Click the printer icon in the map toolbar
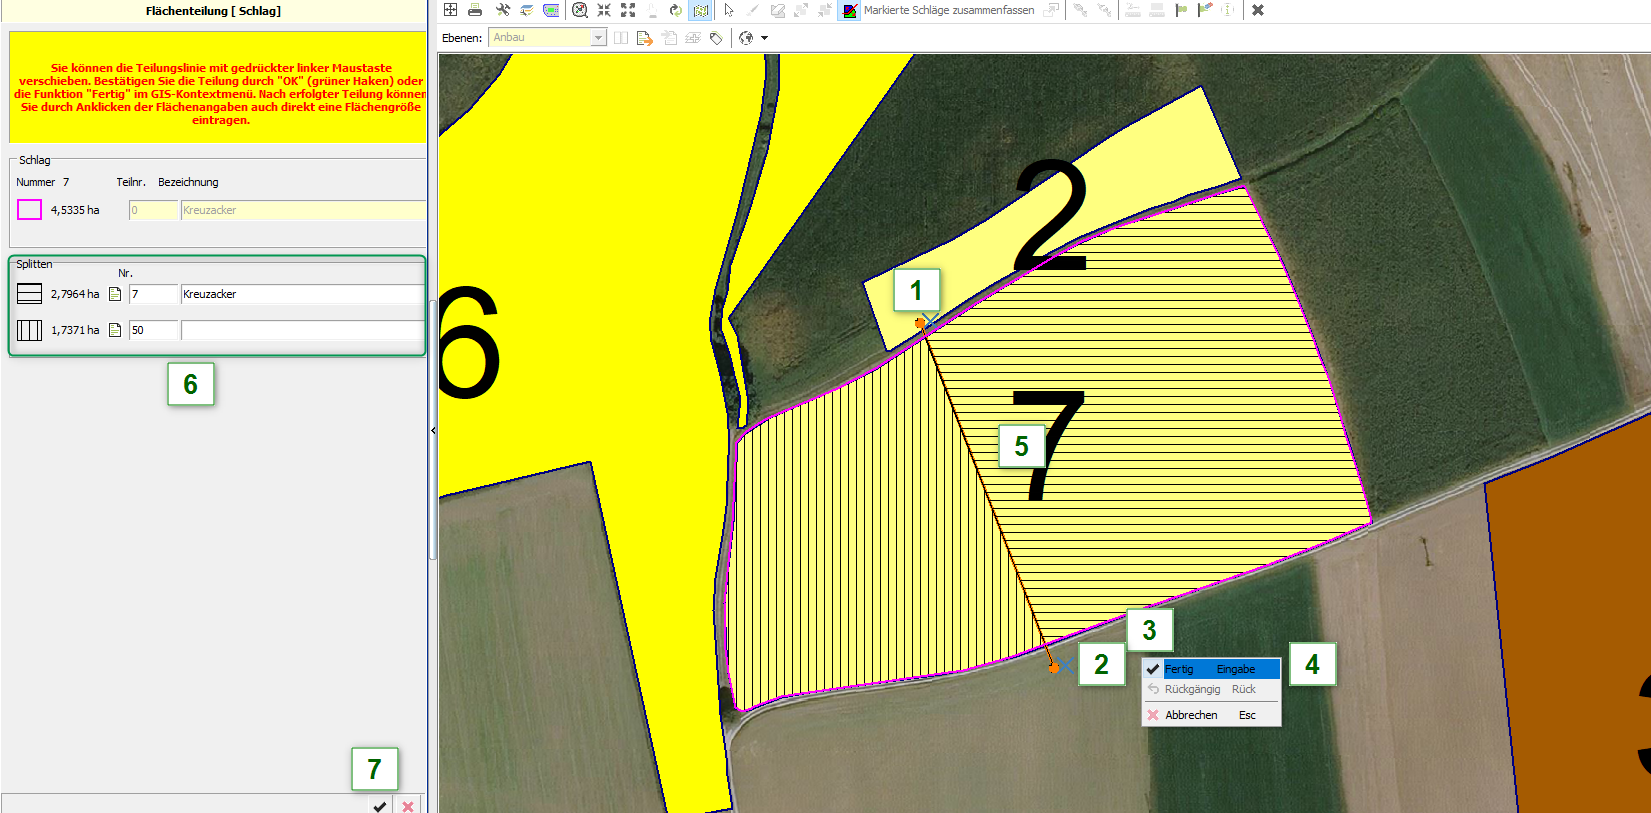The width and height of the screenshot is (1651, 813). click(475, 10)
